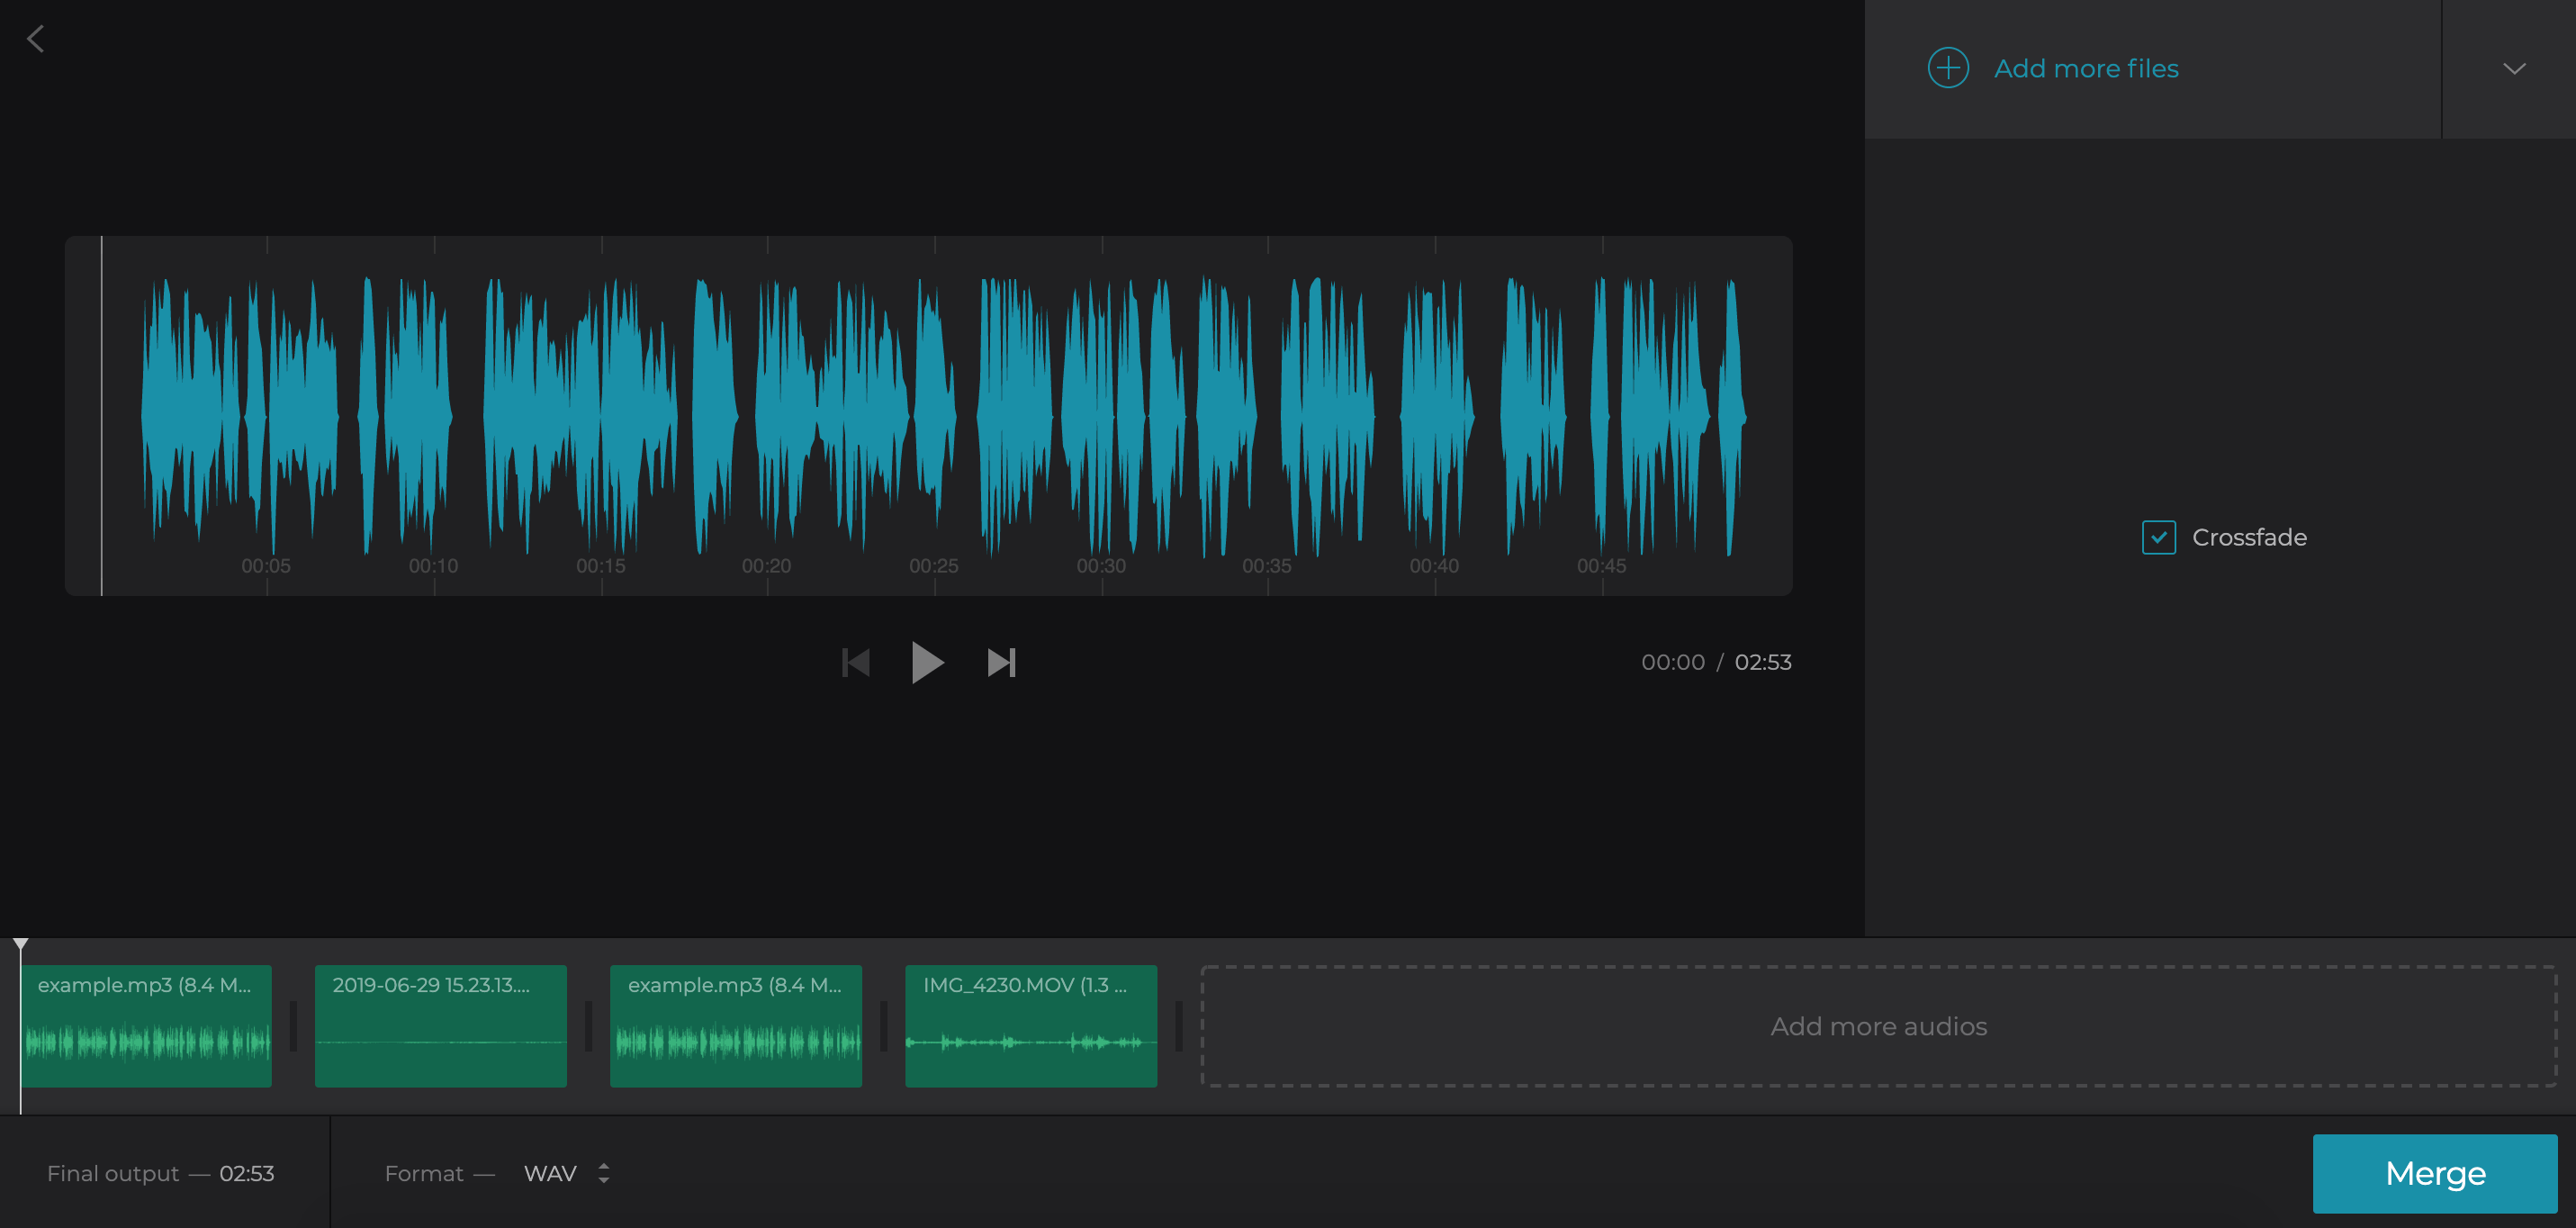Screen dimensions: 2576x1228
Task: Click the format stepper arrows beside WAV
Action: pyautogui.click(x=604, y=1173)
